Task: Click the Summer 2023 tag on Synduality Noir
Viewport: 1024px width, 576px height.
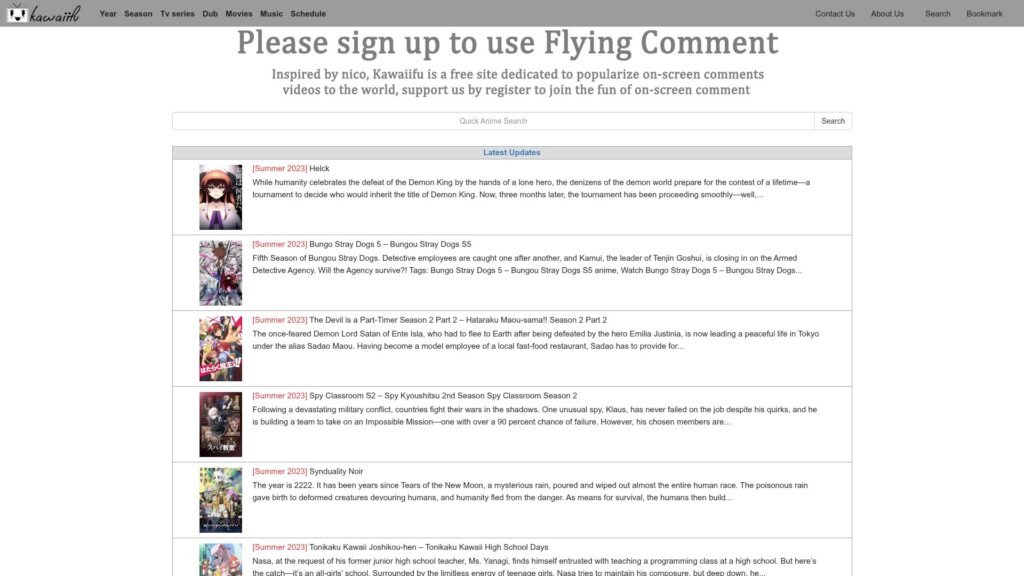Action: click(280, 472)
